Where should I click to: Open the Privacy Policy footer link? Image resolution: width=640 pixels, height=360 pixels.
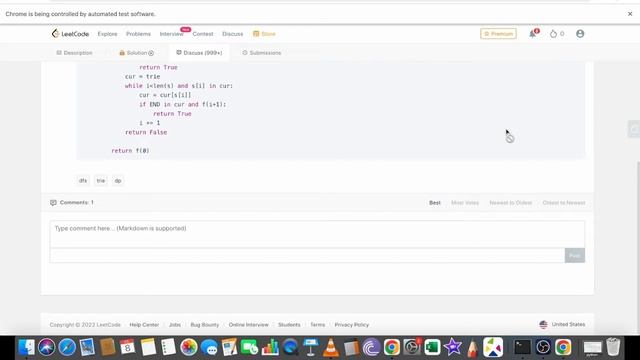351,325
